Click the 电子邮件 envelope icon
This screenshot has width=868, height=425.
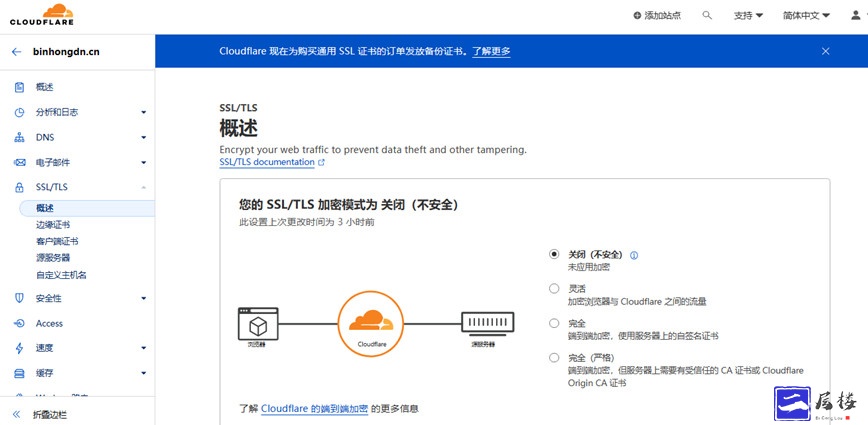point(19,163)
